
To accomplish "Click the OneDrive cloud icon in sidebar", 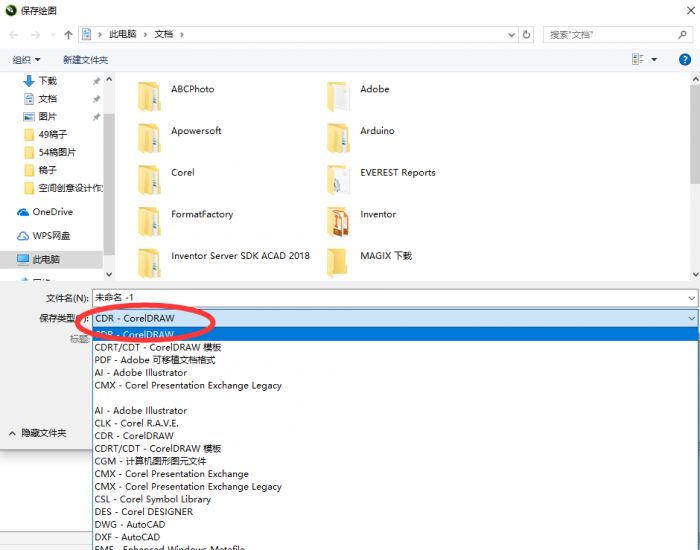I will click(23, 212).
